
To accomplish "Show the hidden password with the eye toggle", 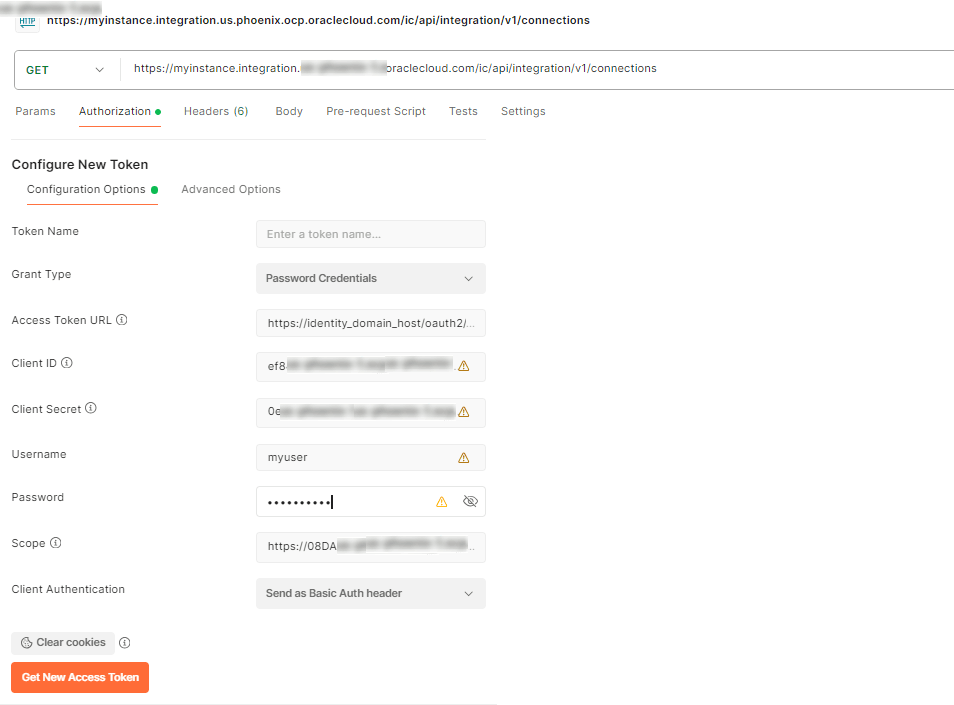I will click(470, 501).
